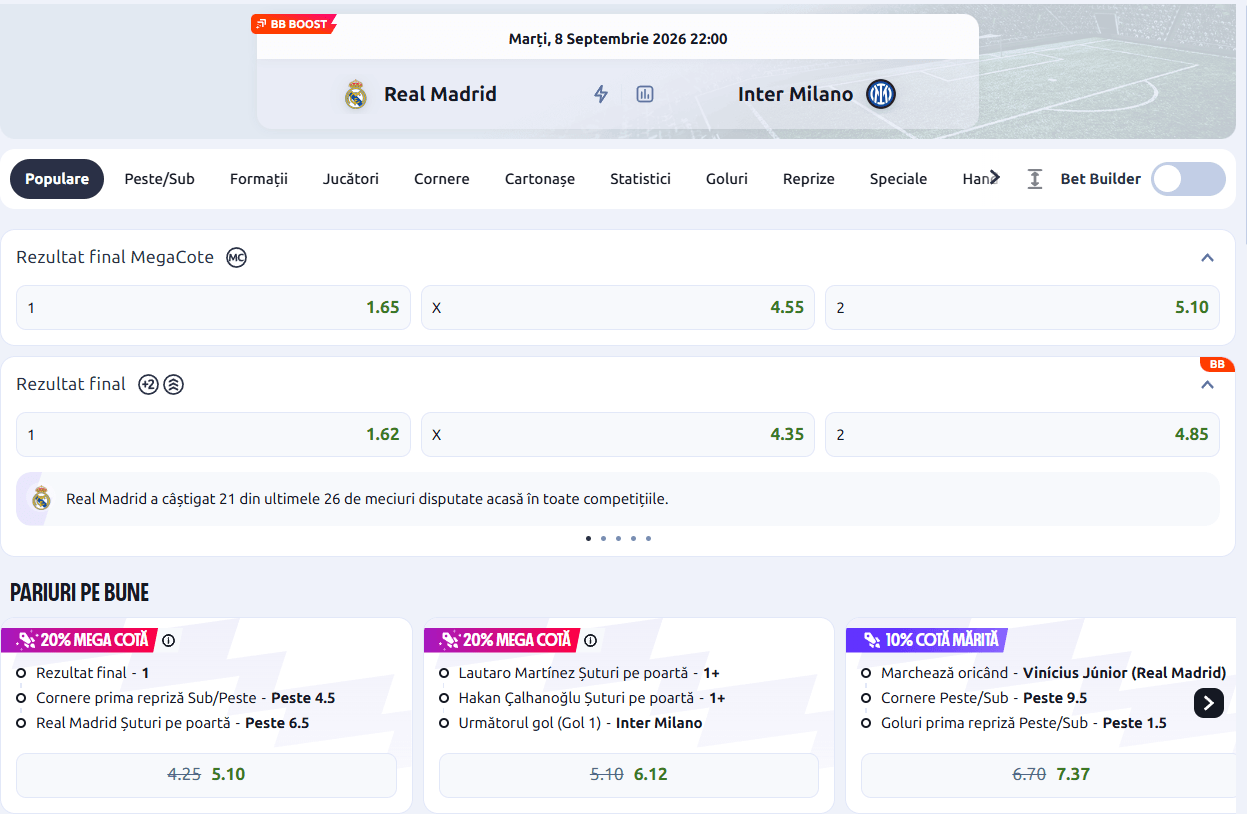Pick Rezultat final 2 at 4.85
Image resolution: width=1247 pixels, height=814 pixels.
[1022, 435]
